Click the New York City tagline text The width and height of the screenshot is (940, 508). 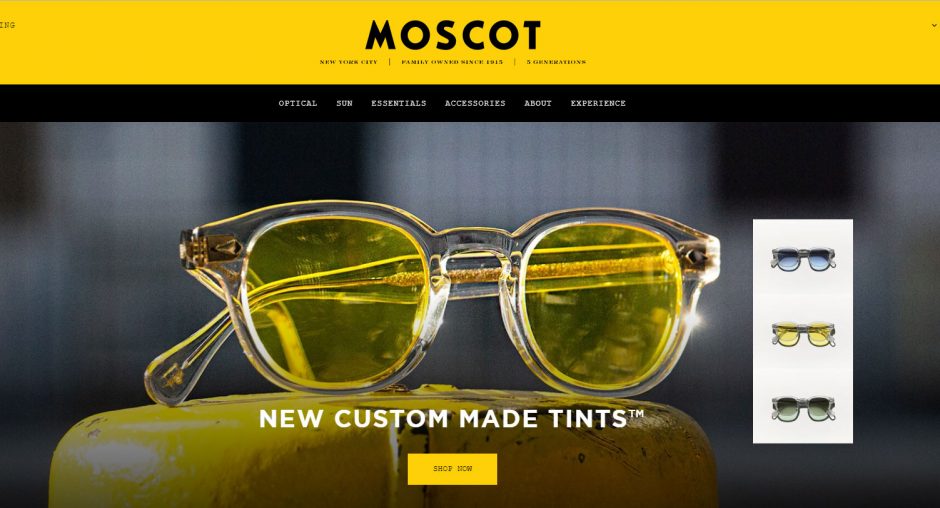349,62
